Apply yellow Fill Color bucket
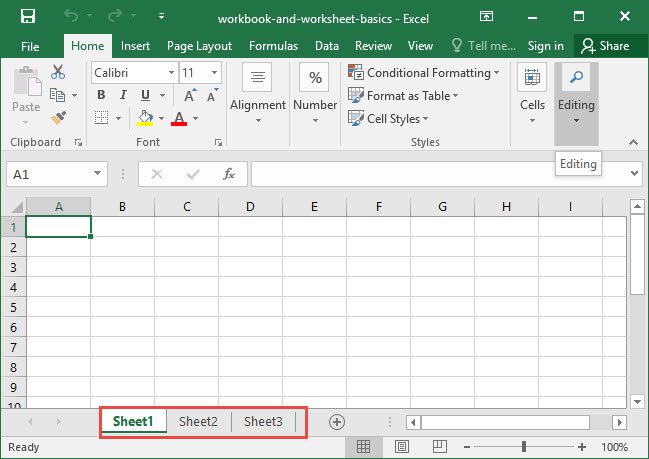Image resolution: width=649 pixels, height=459 pixels. tap(145, 118)
